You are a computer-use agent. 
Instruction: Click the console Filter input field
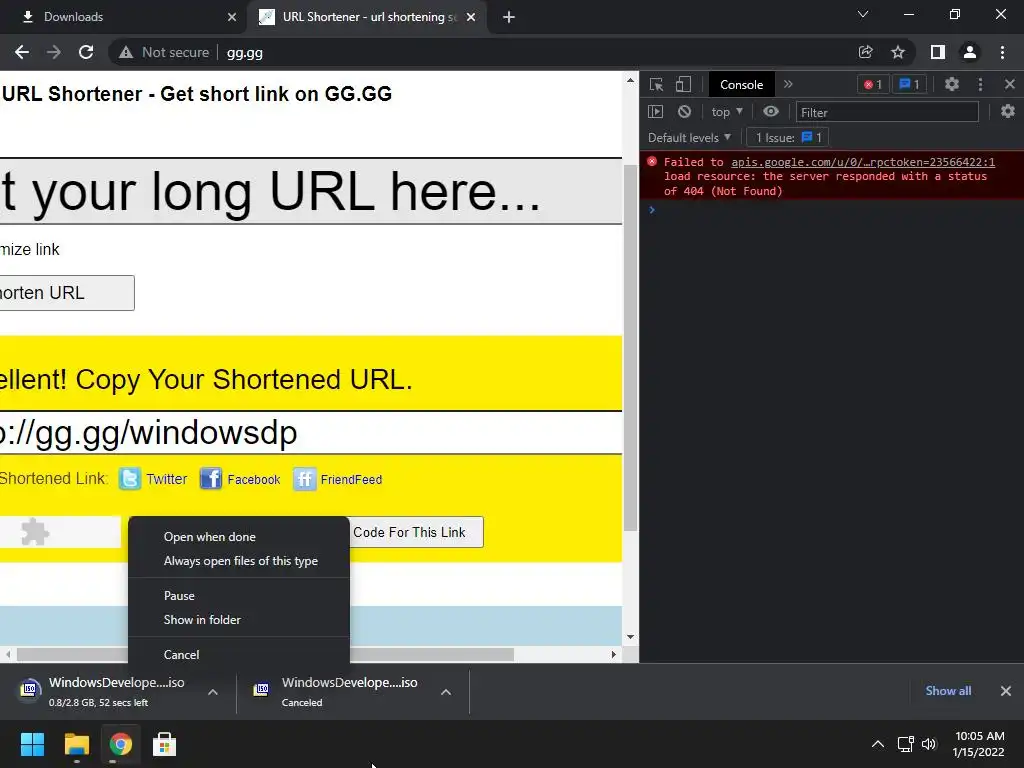coord(887,112)
